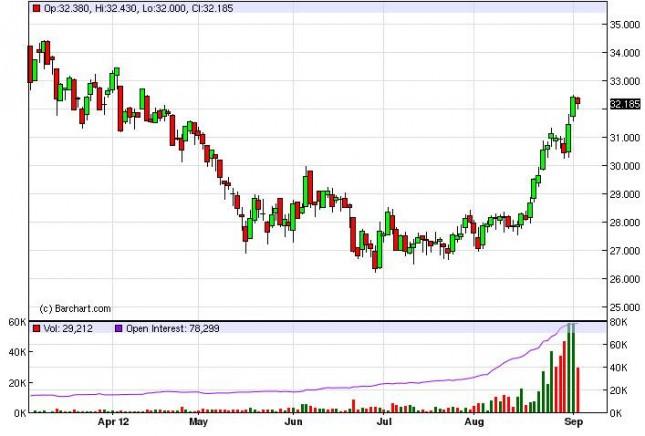Click the Lo:32.000 value in header
Image resolution: width=645 pixels, height=436 pixels.
coord(164,8)
